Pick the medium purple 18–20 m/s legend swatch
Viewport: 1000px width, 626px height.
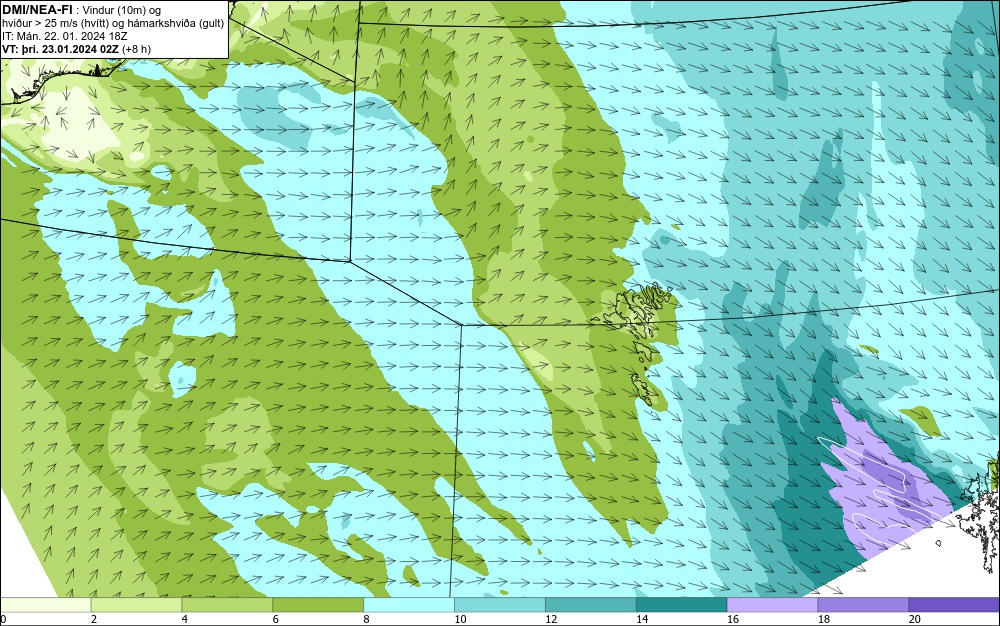pyautogui.click(x=863, y=604)
